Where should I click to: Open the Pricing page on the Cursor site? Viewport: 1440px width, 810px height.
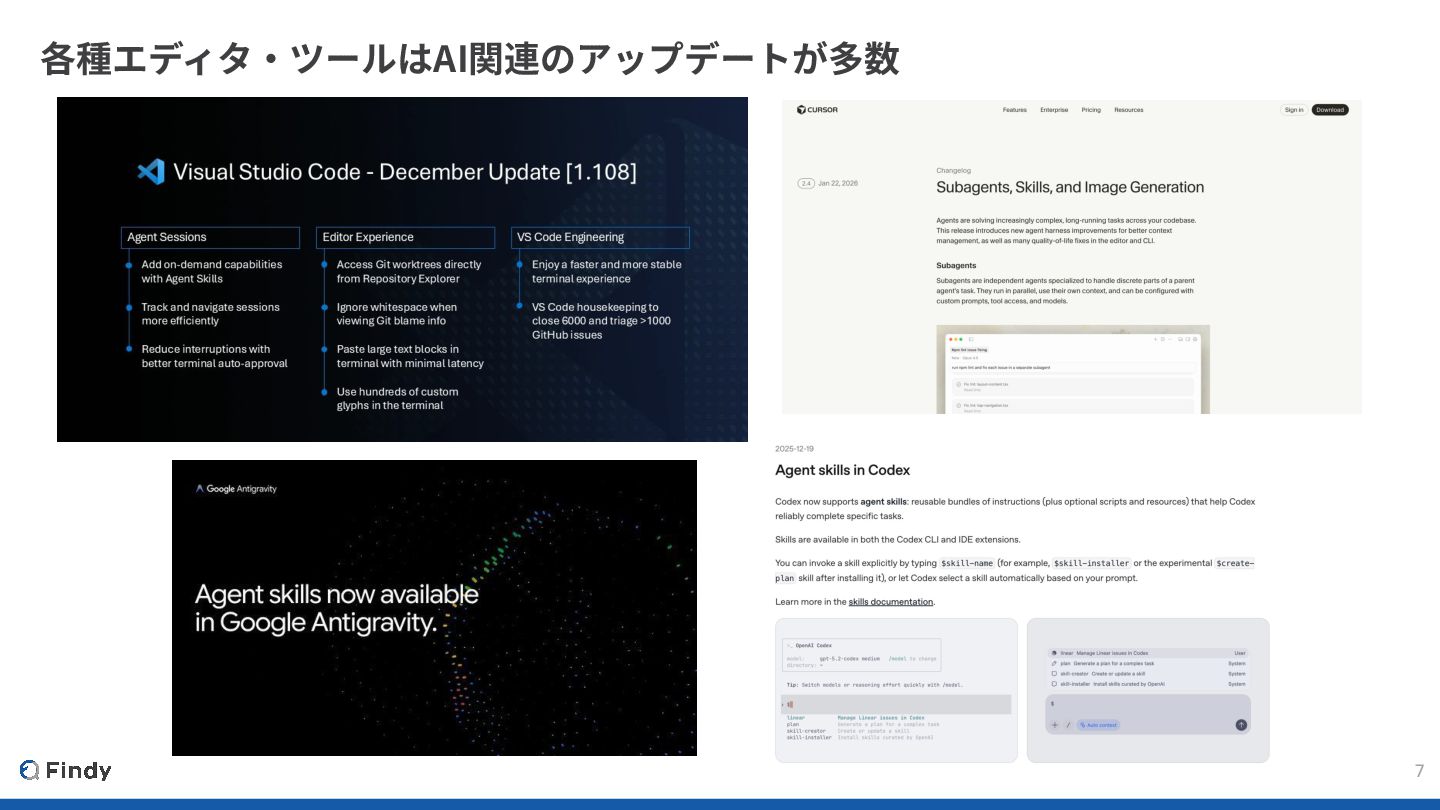1091,110
